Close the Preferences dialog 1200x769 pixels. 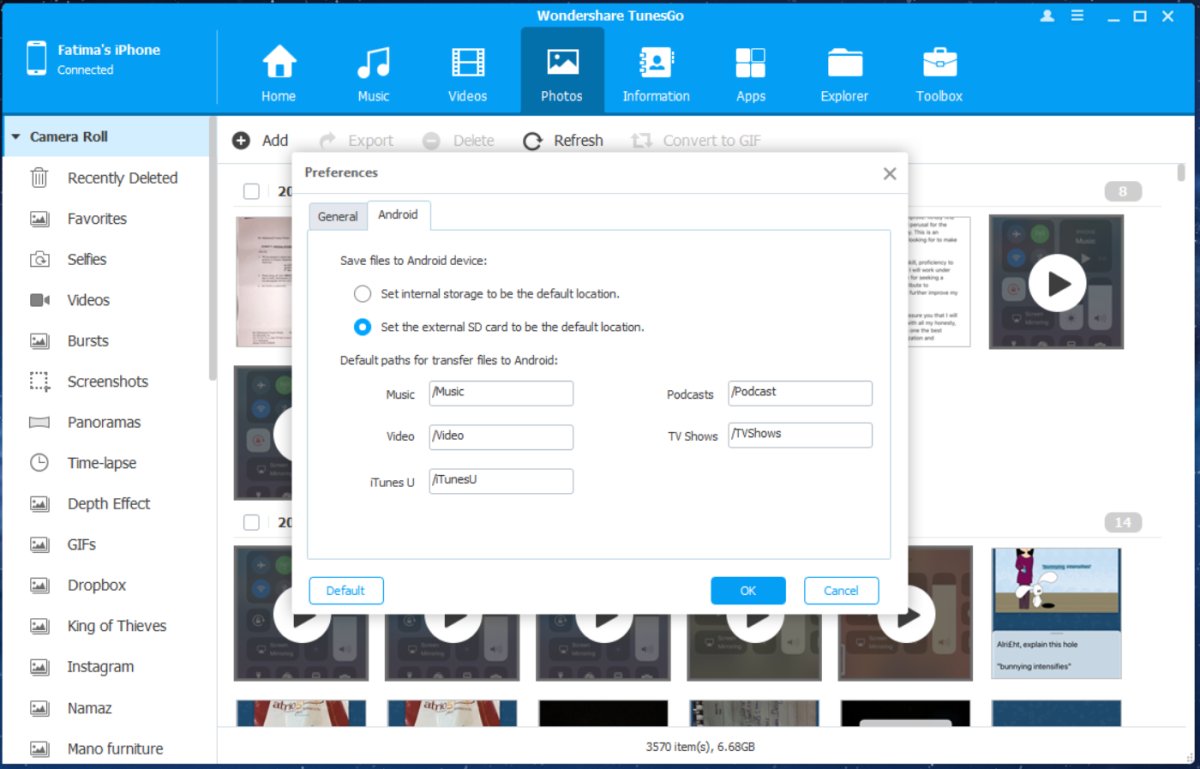(x=890, y=174)
